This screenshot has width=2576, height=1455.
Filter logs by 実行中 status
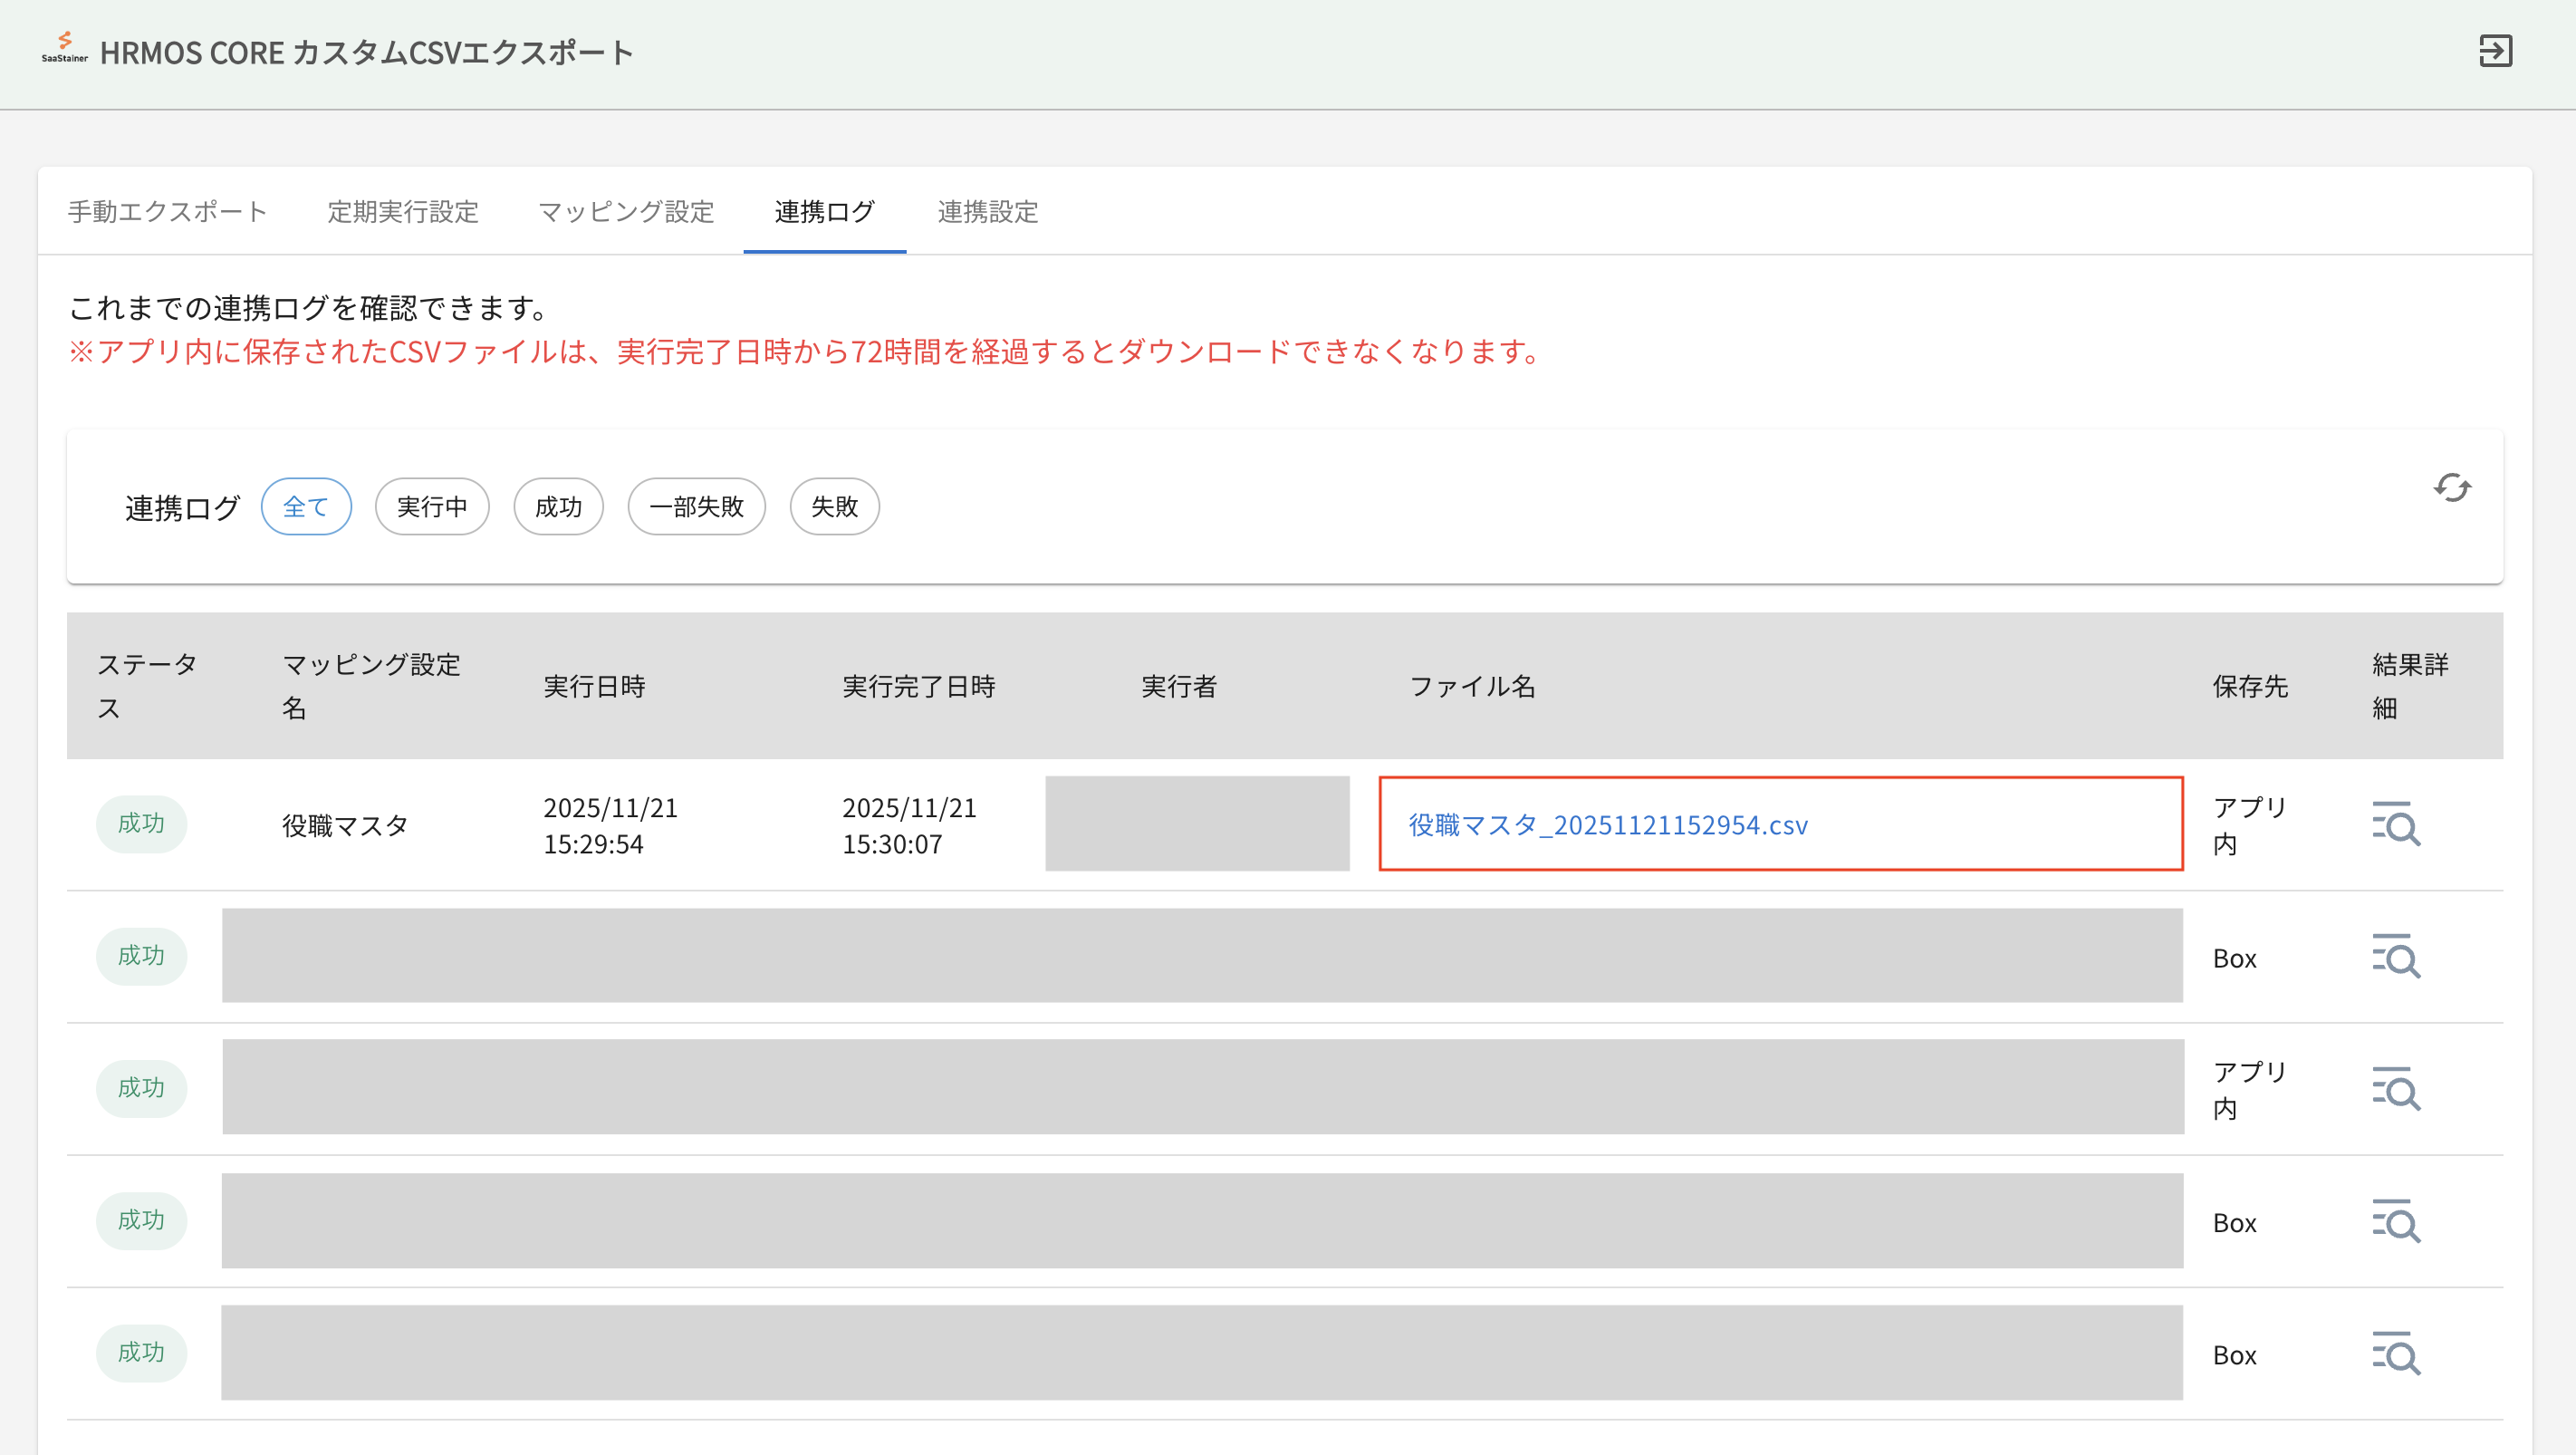pos(432,507)
